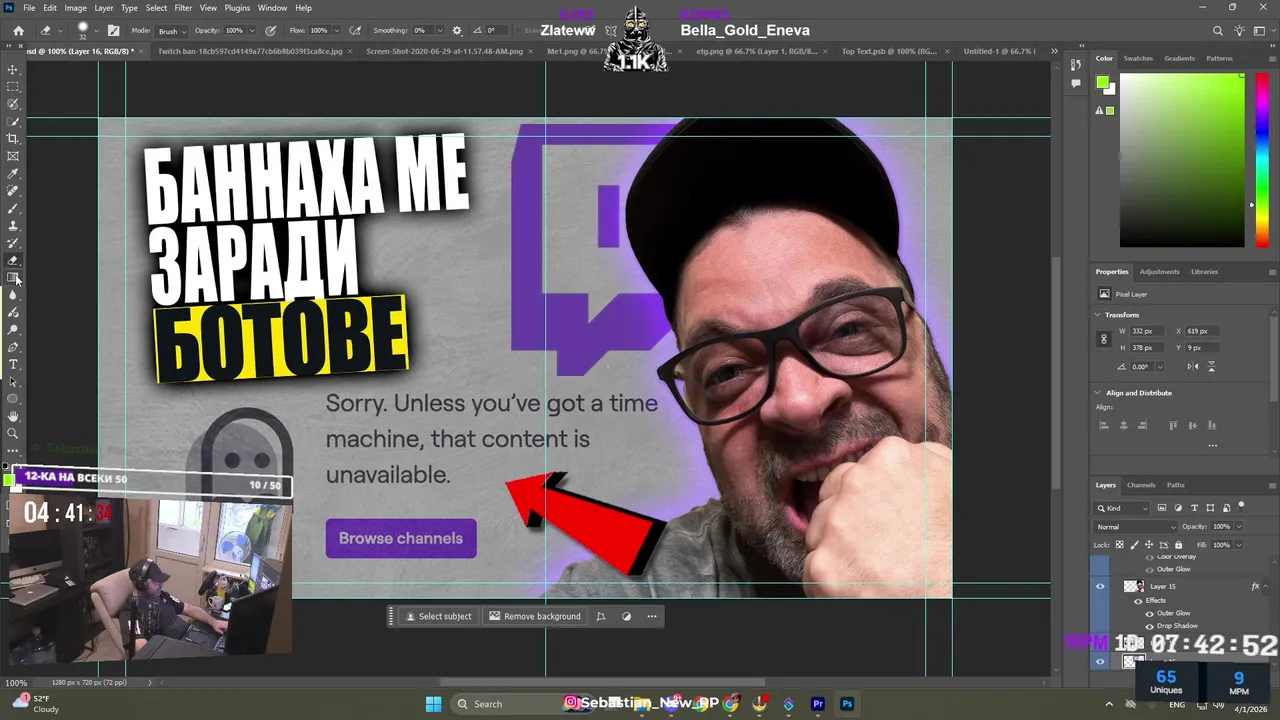Select the Brush tool in toolbox
This screenshot has width=1280, height=720.
coord(13,208)
